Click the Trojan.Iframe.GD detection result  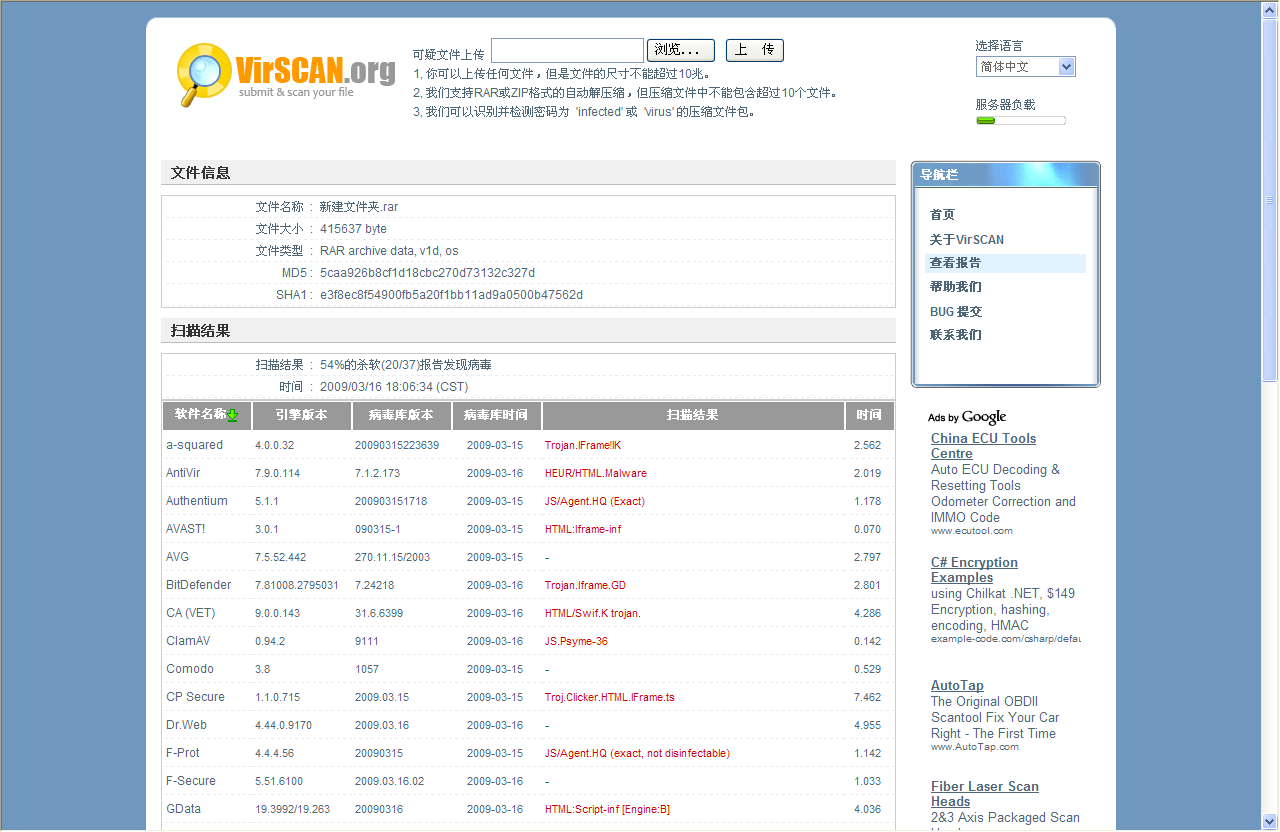click(x=585, y=585)
